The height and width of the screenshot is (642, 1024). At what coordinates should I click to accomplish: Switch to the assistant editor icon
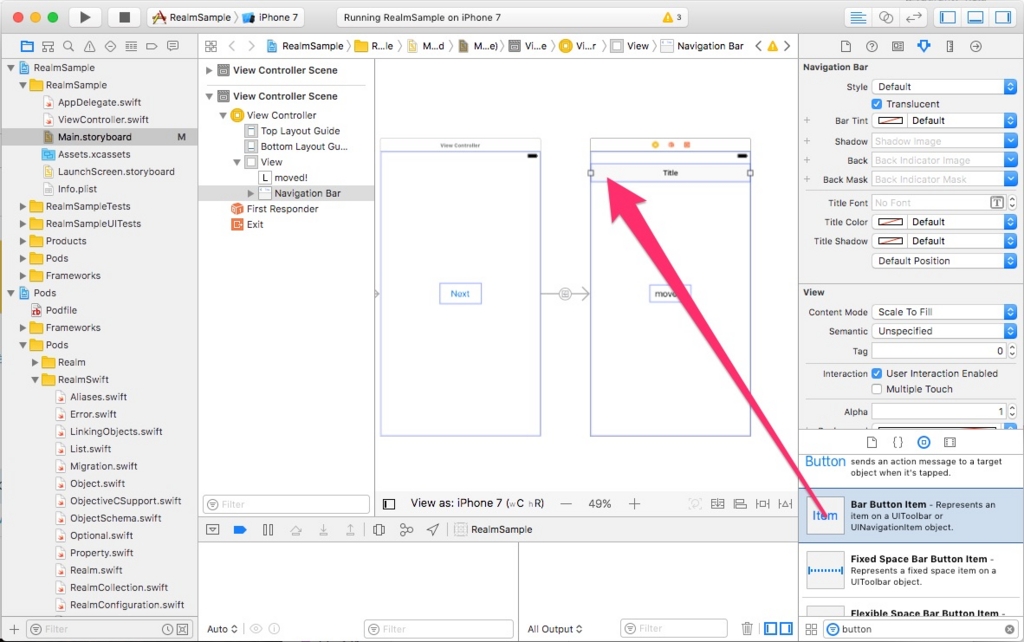886,18
